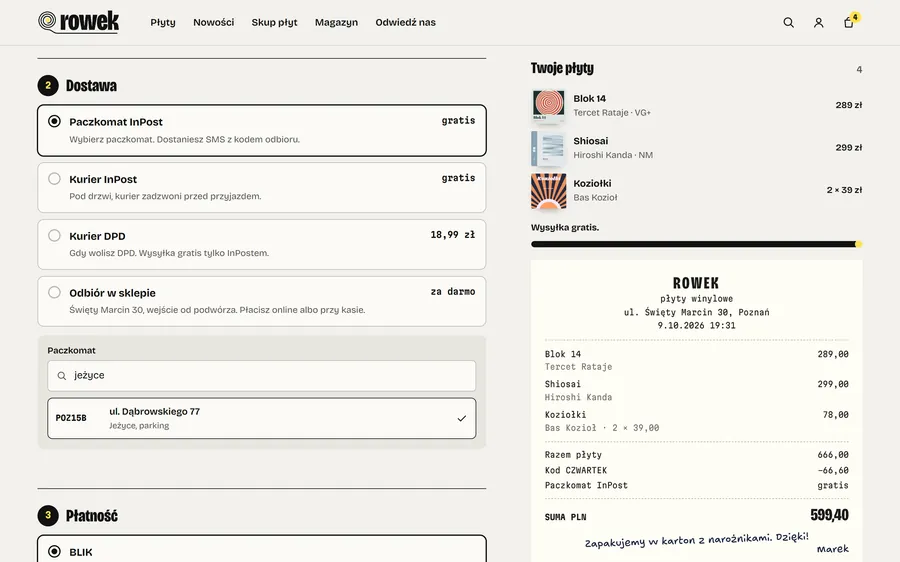The height and width of the screenshot is (562, 900).
Task: Open the Płyty menu
Action: [163, 22]
